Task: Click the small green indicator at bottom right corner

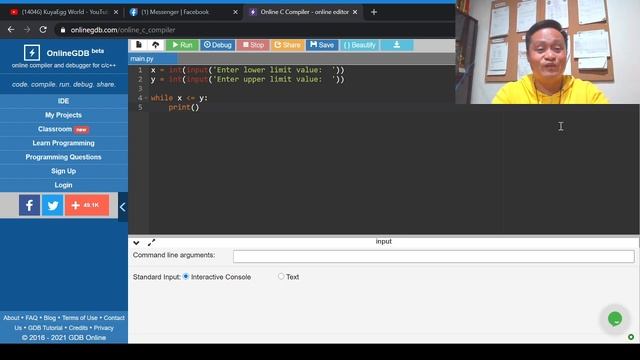Action: (x=631, y=337)
